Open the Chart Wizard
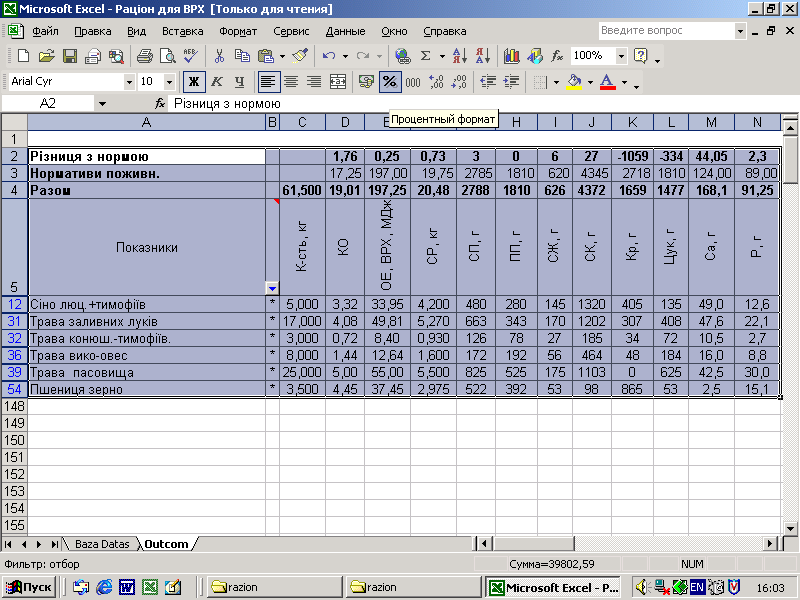The width and height of the screenshot is (800, 600). coord(512,56)
